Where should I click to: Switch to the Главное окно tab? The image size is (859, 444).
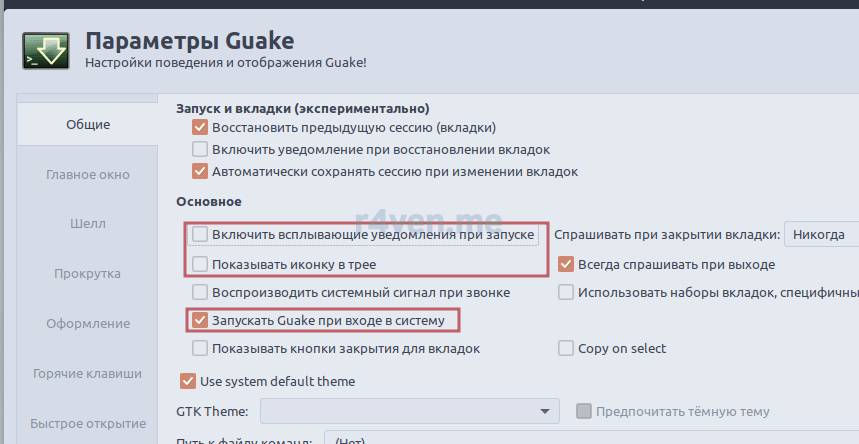click(x=88, y=174)
